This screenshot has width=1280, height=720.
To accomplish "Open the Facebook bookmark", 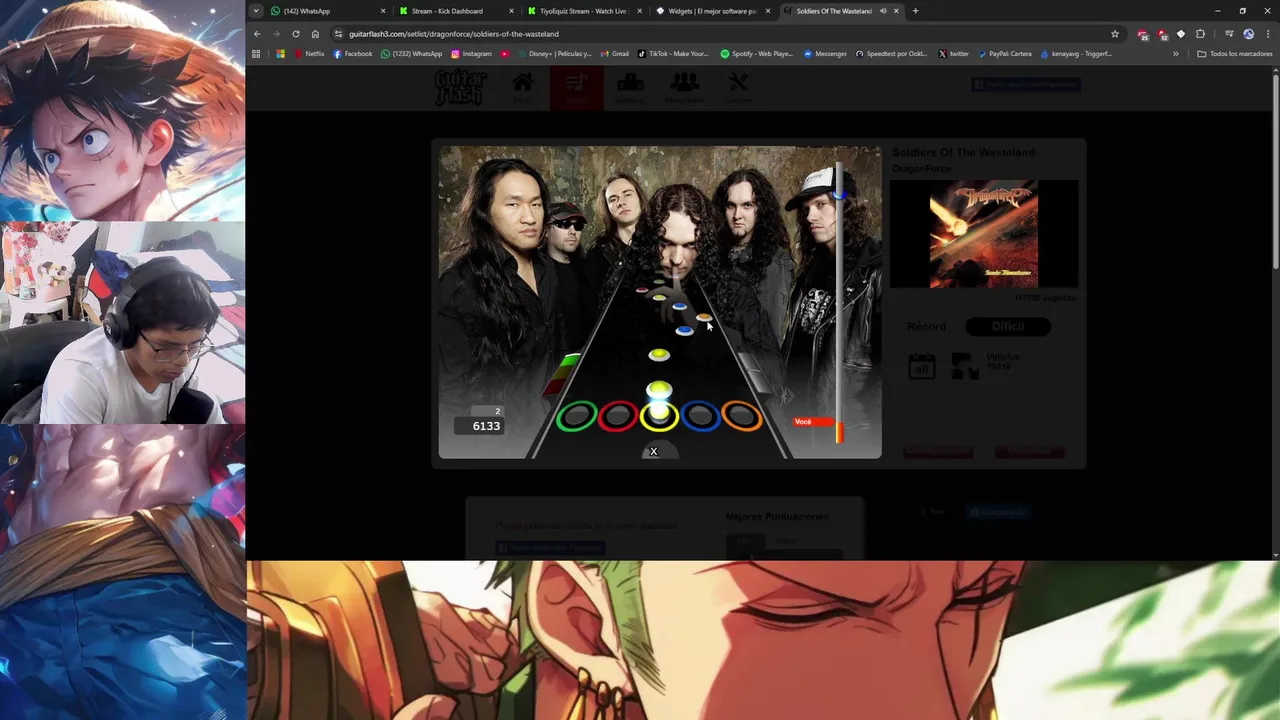I will (x=353, y=54).
